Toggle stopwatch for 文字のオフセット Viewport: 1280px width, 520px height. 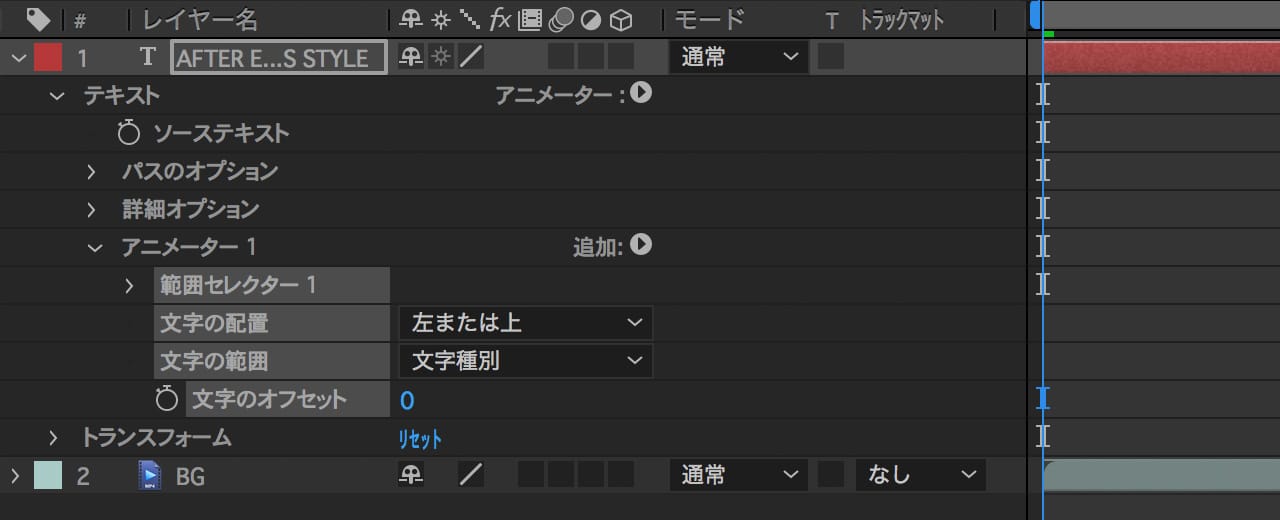[x=167, y=400]
